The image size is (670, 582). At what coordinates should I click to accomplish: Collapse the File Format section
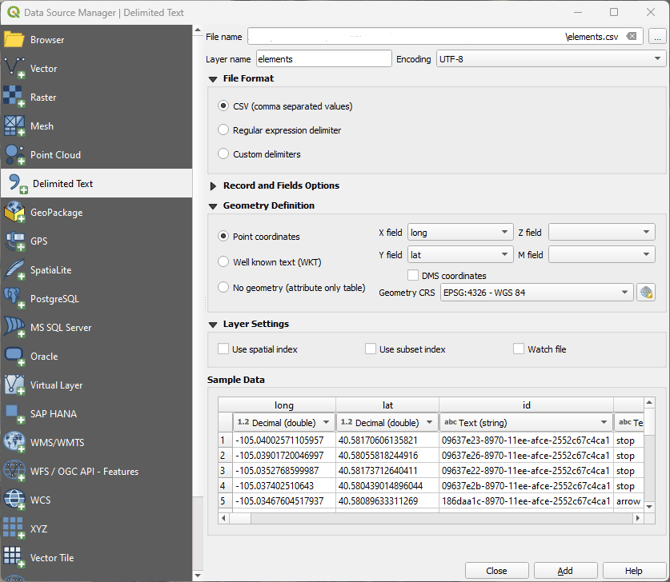pyautogui.click(x=213, y=79)
